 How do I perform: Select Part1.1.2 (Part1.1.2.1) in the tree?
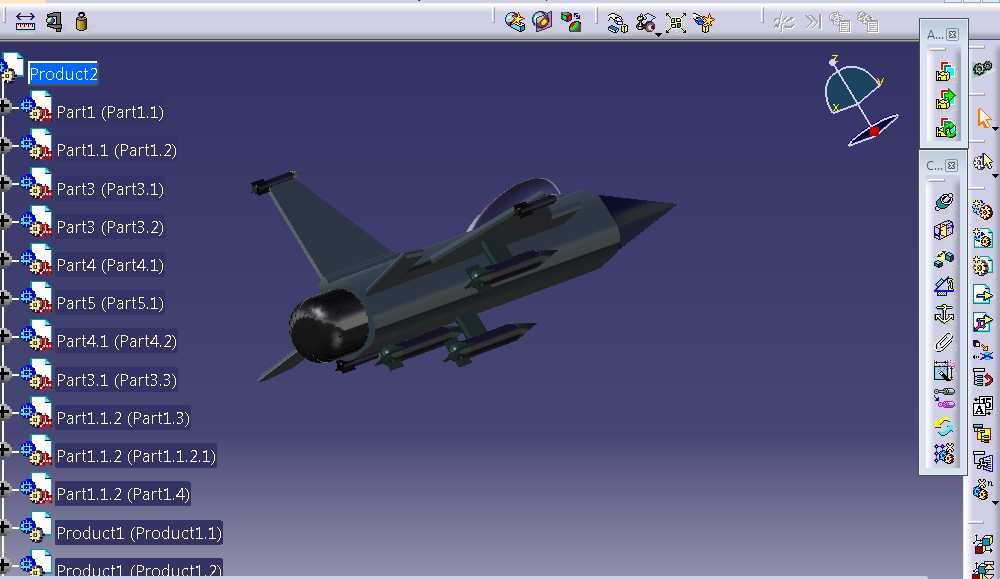pyautogui.click(x=136, y=457)
